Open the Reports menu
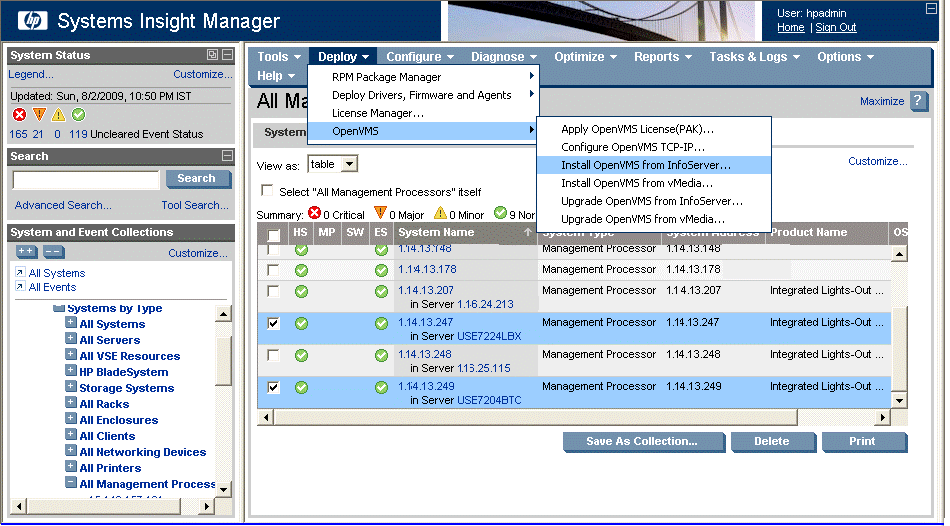The width and height of the screenshot is (950, 526). click(662, 56)
